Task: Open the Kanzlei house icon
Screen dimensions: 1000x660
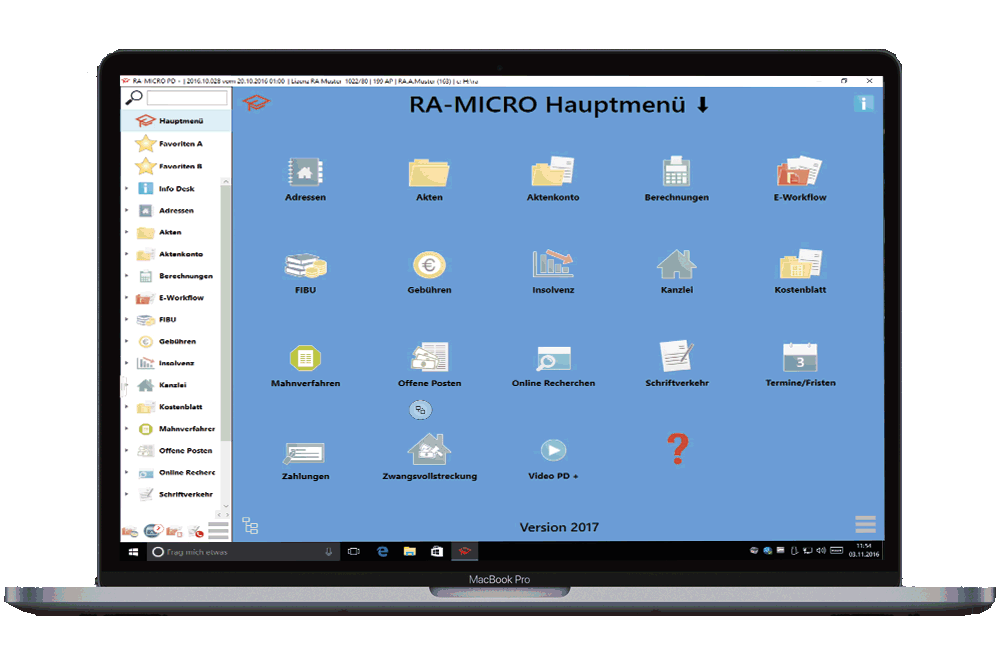Action: (676, 264)
